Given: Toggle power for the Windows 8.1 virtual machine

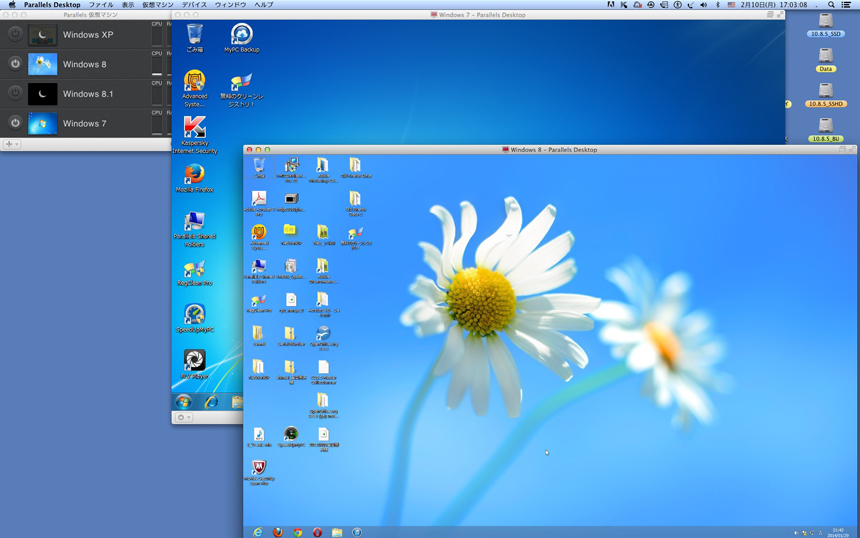Looking at the screenshot, I should [15, 93].
